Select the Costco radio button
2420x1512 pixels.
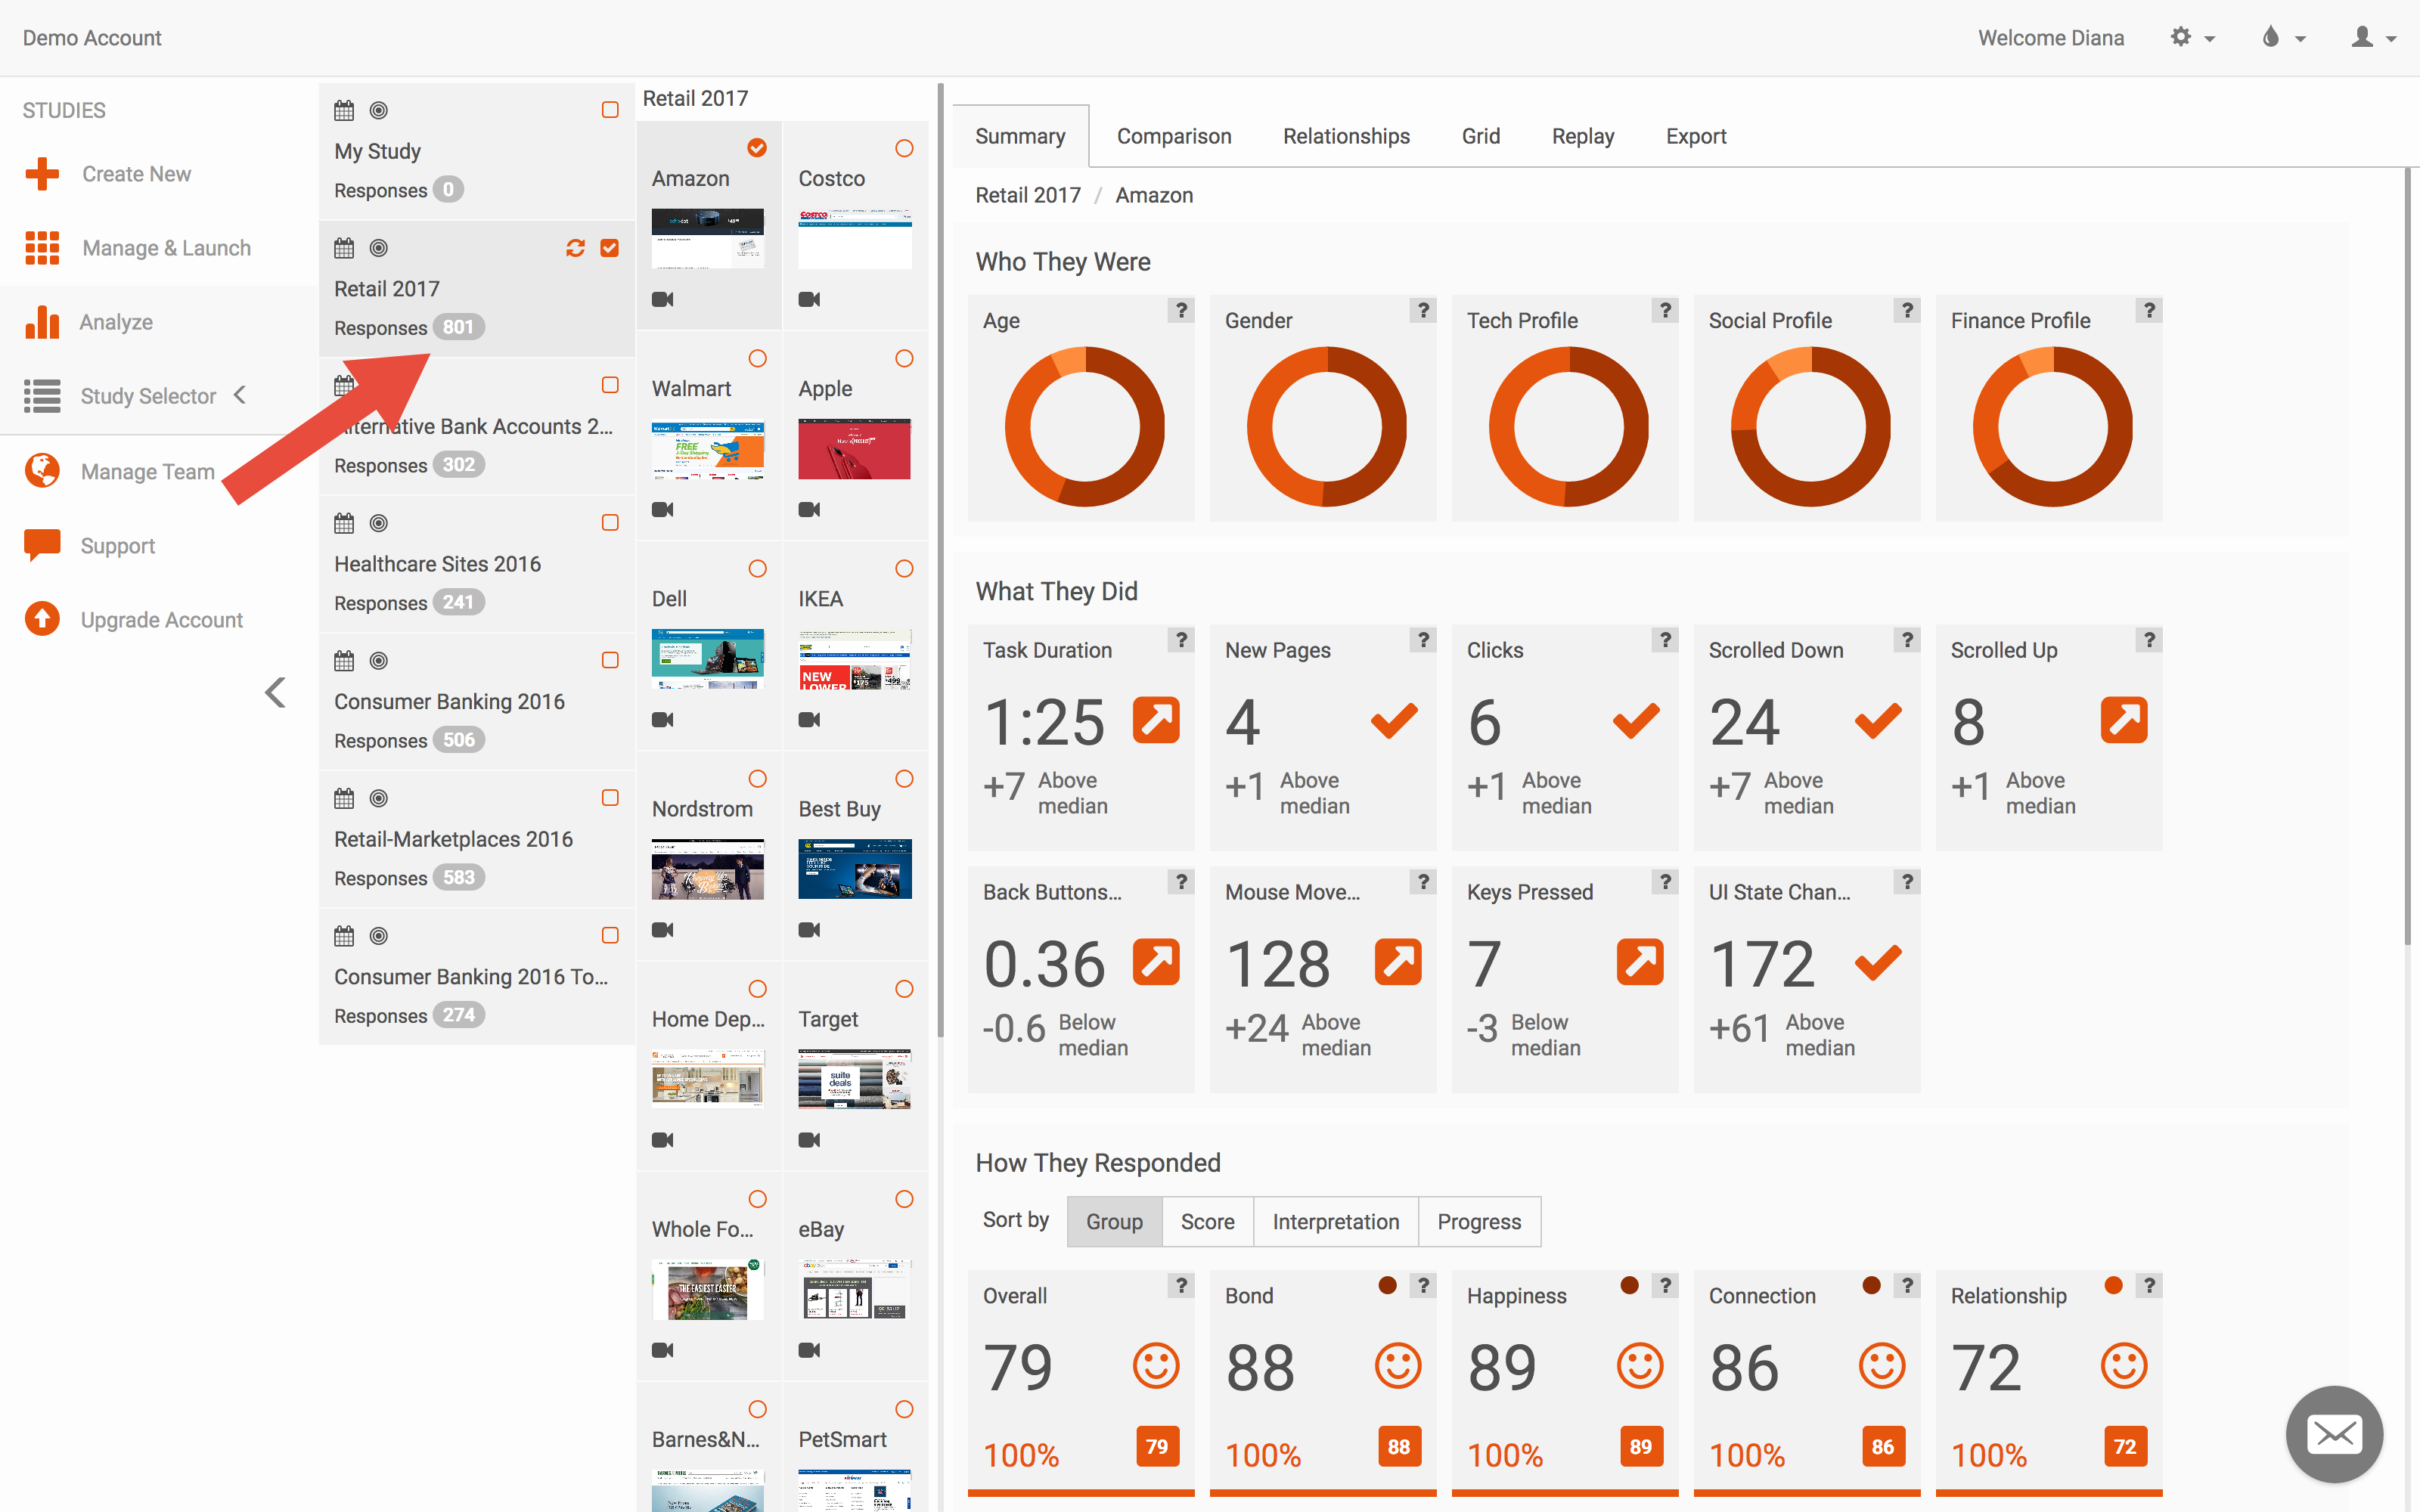tap(904, 149)
